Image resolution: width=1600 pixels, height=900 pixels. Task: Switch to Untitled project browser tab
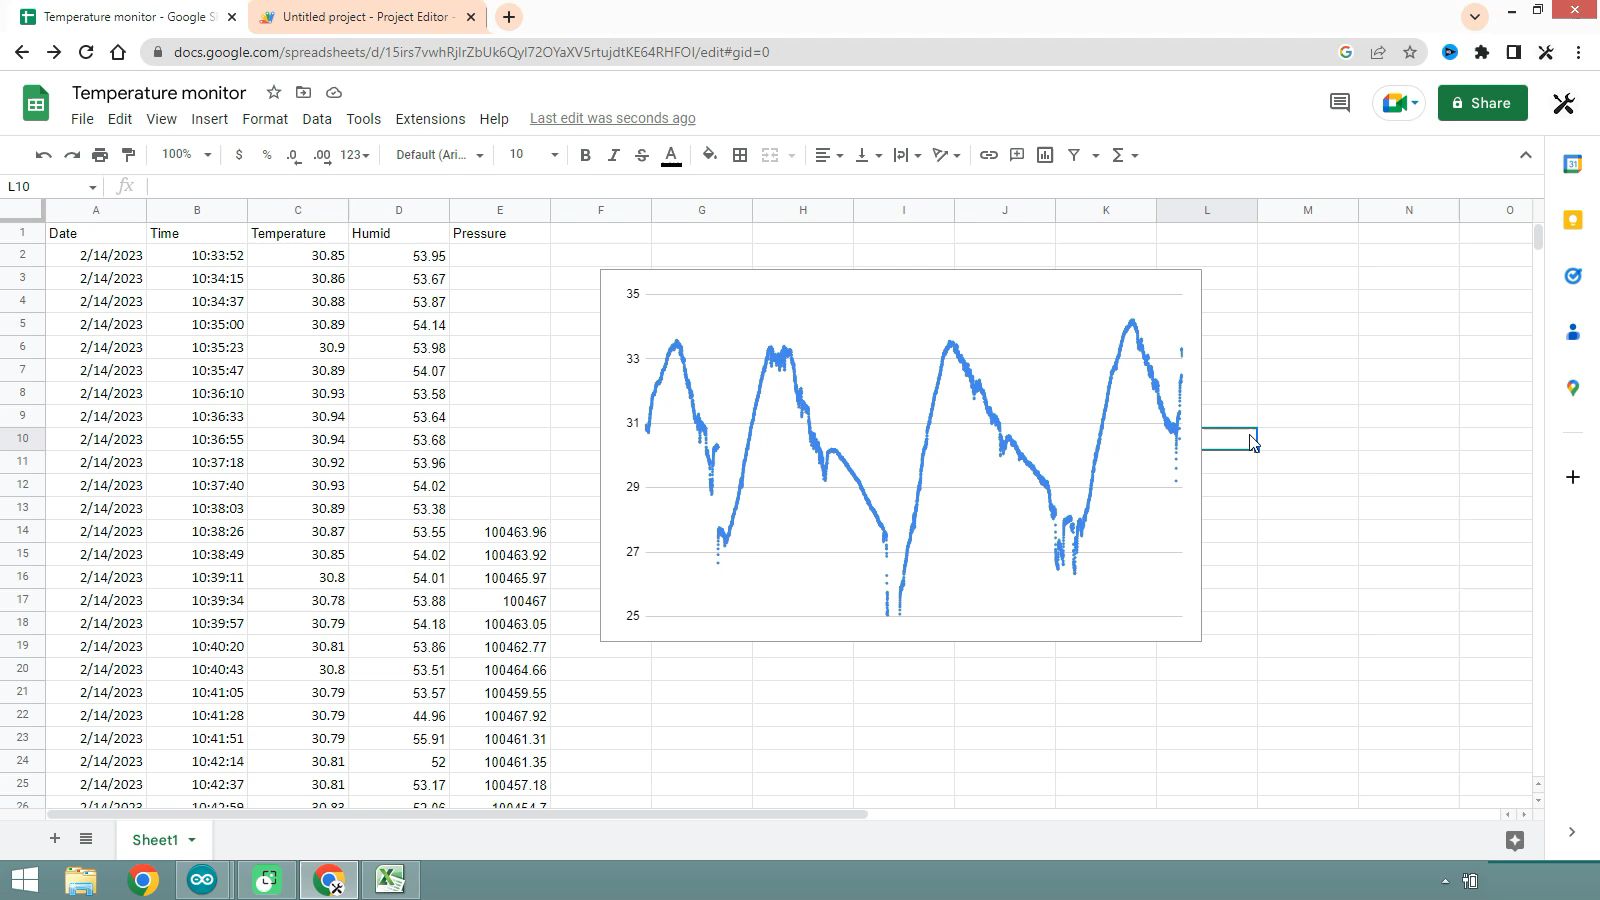pyautogui.click(x=366, y=17)
